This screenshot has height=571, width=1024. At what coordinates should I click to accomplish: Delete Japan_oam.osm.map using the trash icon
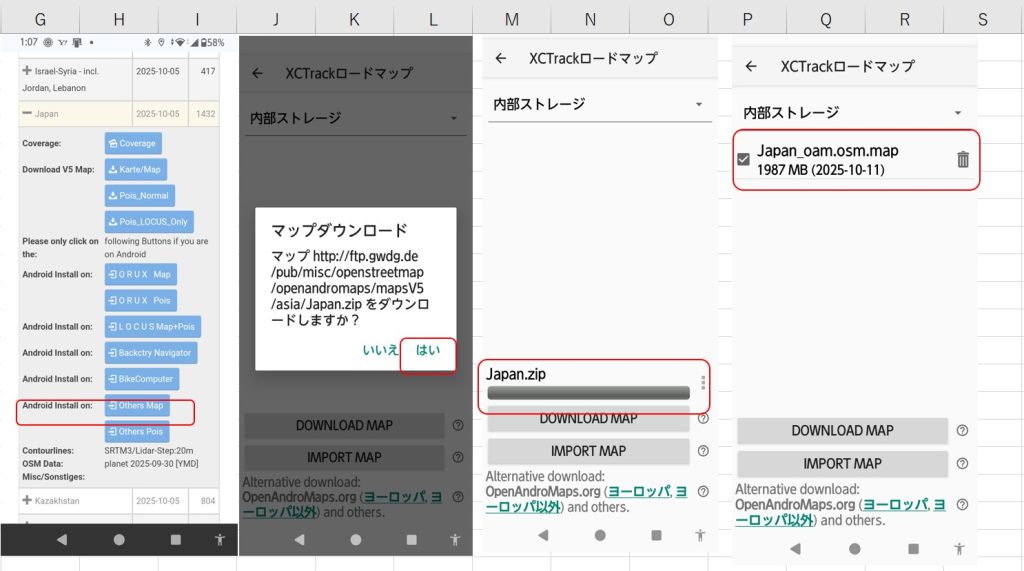962,160
